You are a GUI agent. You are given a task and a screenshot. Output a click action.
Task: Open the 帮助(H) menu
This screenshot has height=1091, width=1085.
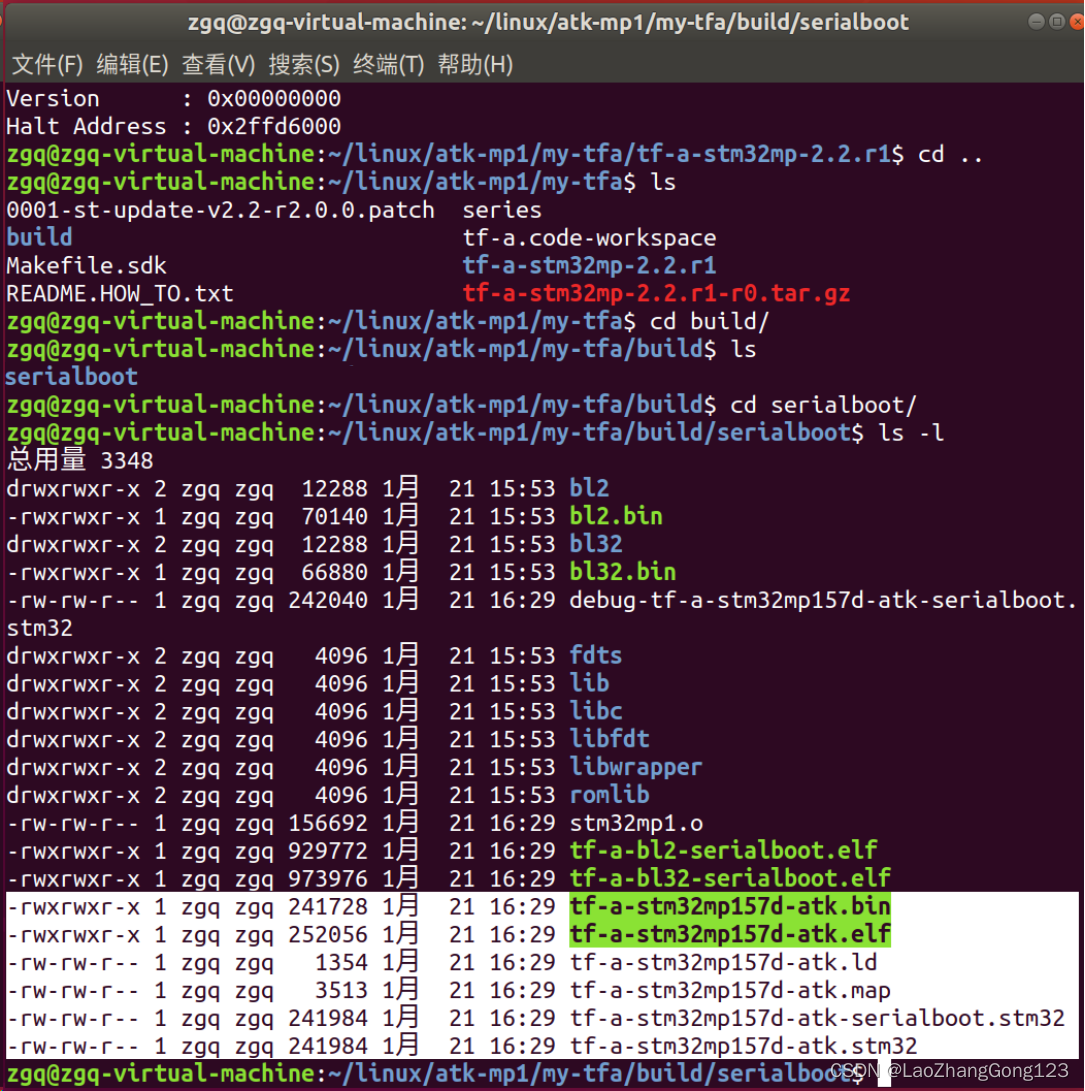click(x=474, y=64)
